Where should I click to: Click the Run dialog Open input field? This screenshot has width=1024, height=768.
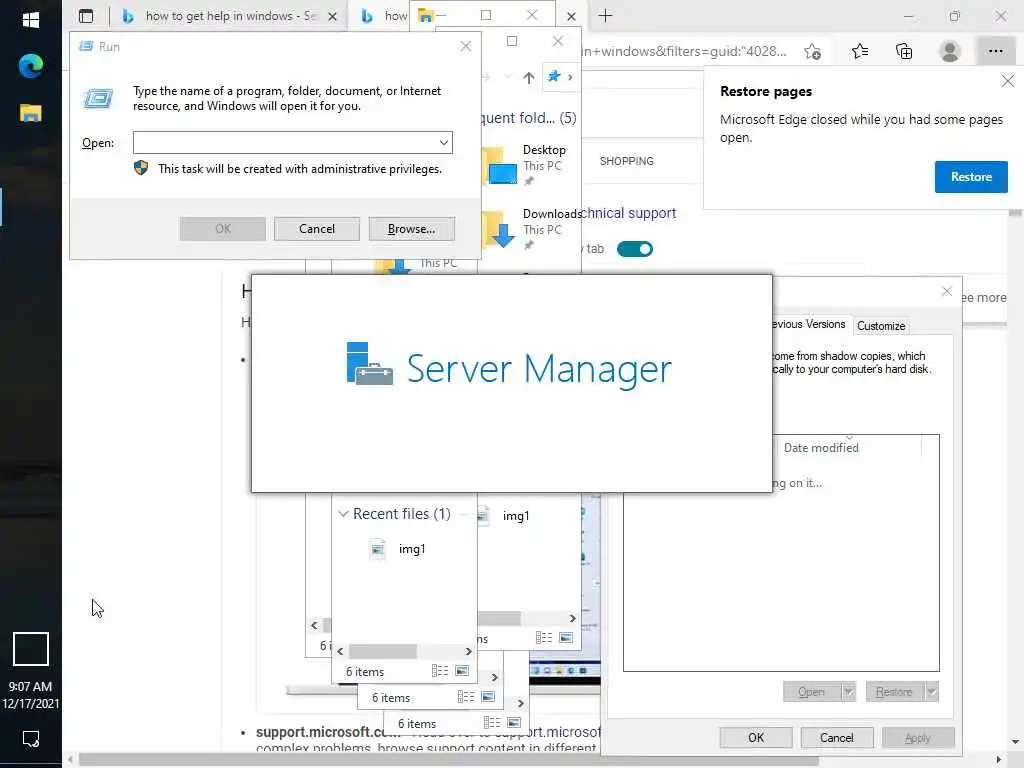[x=285, y=142]
